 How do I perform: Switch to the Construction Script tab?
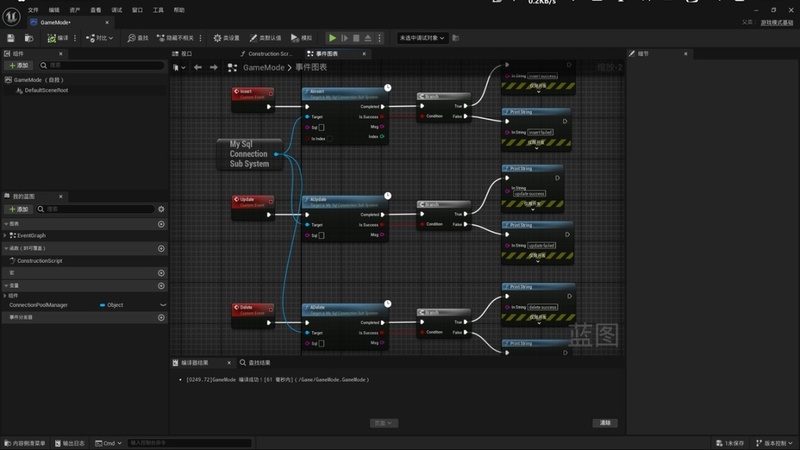[x=266, y=54]
